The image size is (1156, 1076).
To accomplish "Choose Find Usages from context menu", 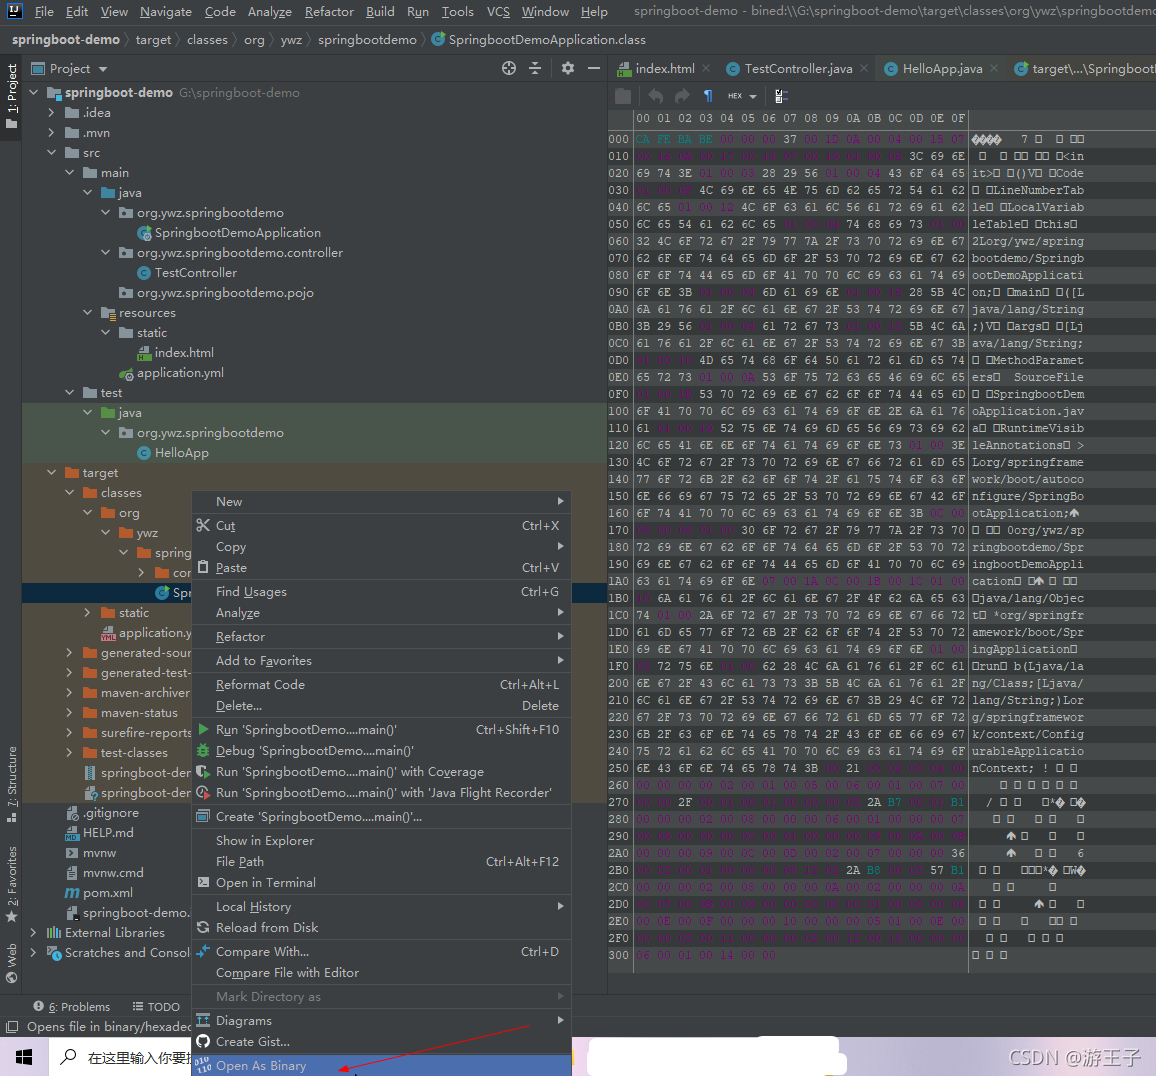I will point(381,592).
